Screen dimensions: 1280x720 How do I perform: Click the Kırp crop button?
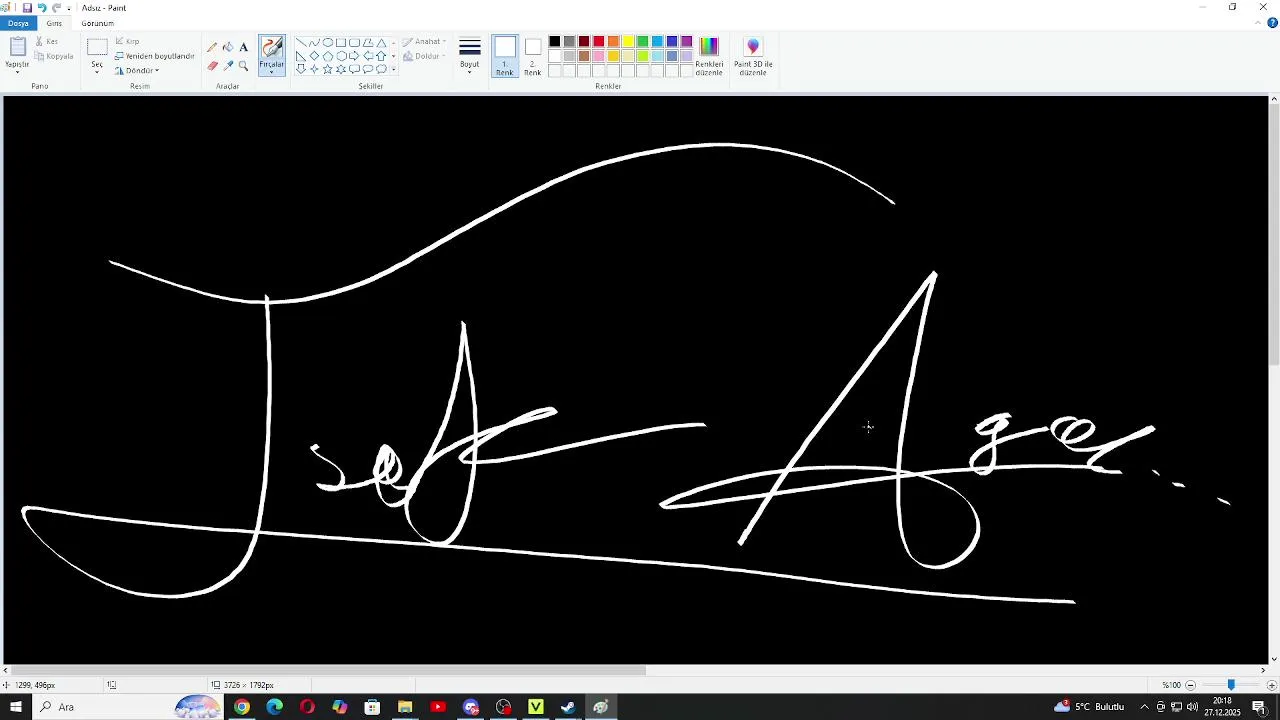[x=127, y=42]
